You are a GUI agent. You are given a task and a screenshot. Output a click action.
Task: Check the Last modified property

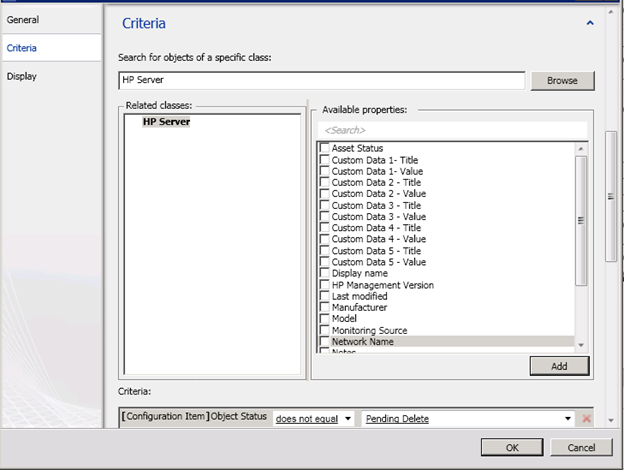point(325,297)
